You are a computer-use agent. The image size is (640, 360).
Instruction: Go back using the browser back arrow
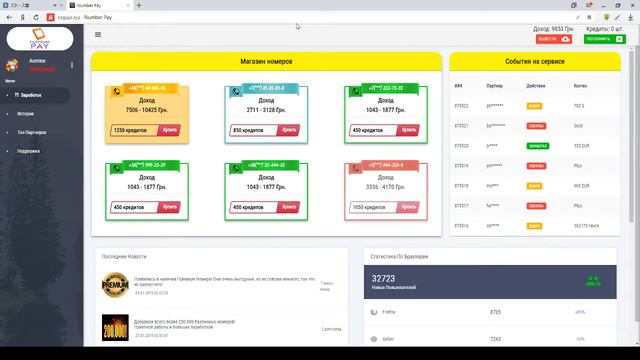click(9, 18)
